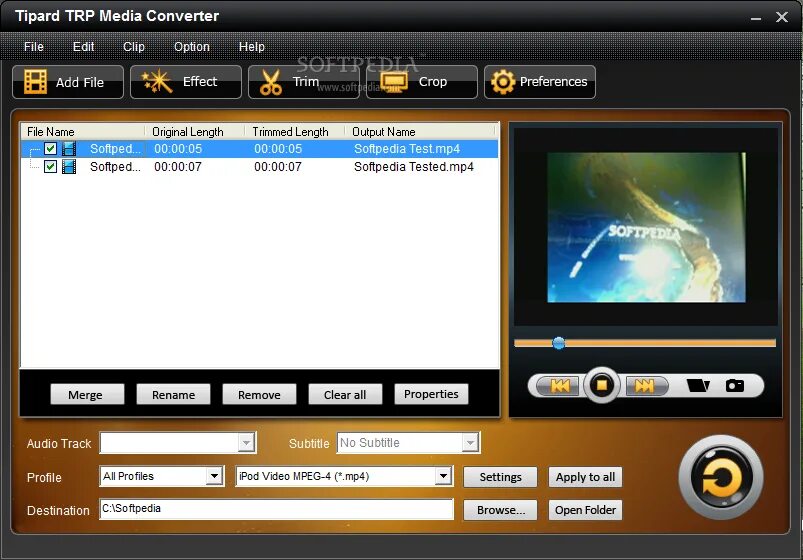Screen dimensions: 803x560
Task: Click film icon of Softpedia Tested.mp4 row
Action: pyautogui.click(x=69, y=167)
